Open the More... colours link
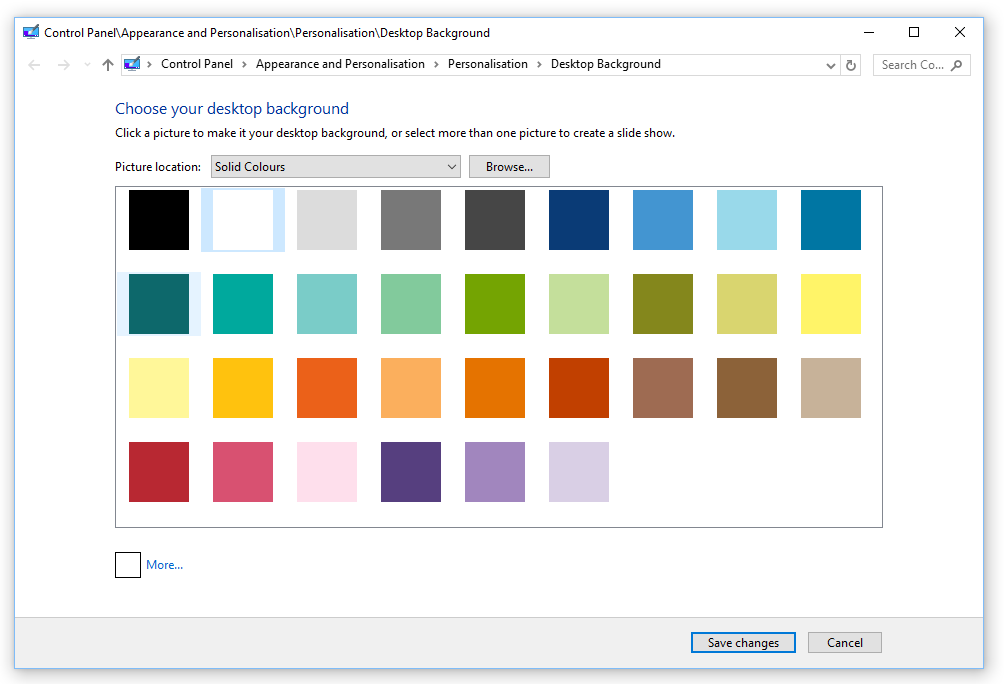This screenshot has height=684, width=1004. tap(164, 565)
